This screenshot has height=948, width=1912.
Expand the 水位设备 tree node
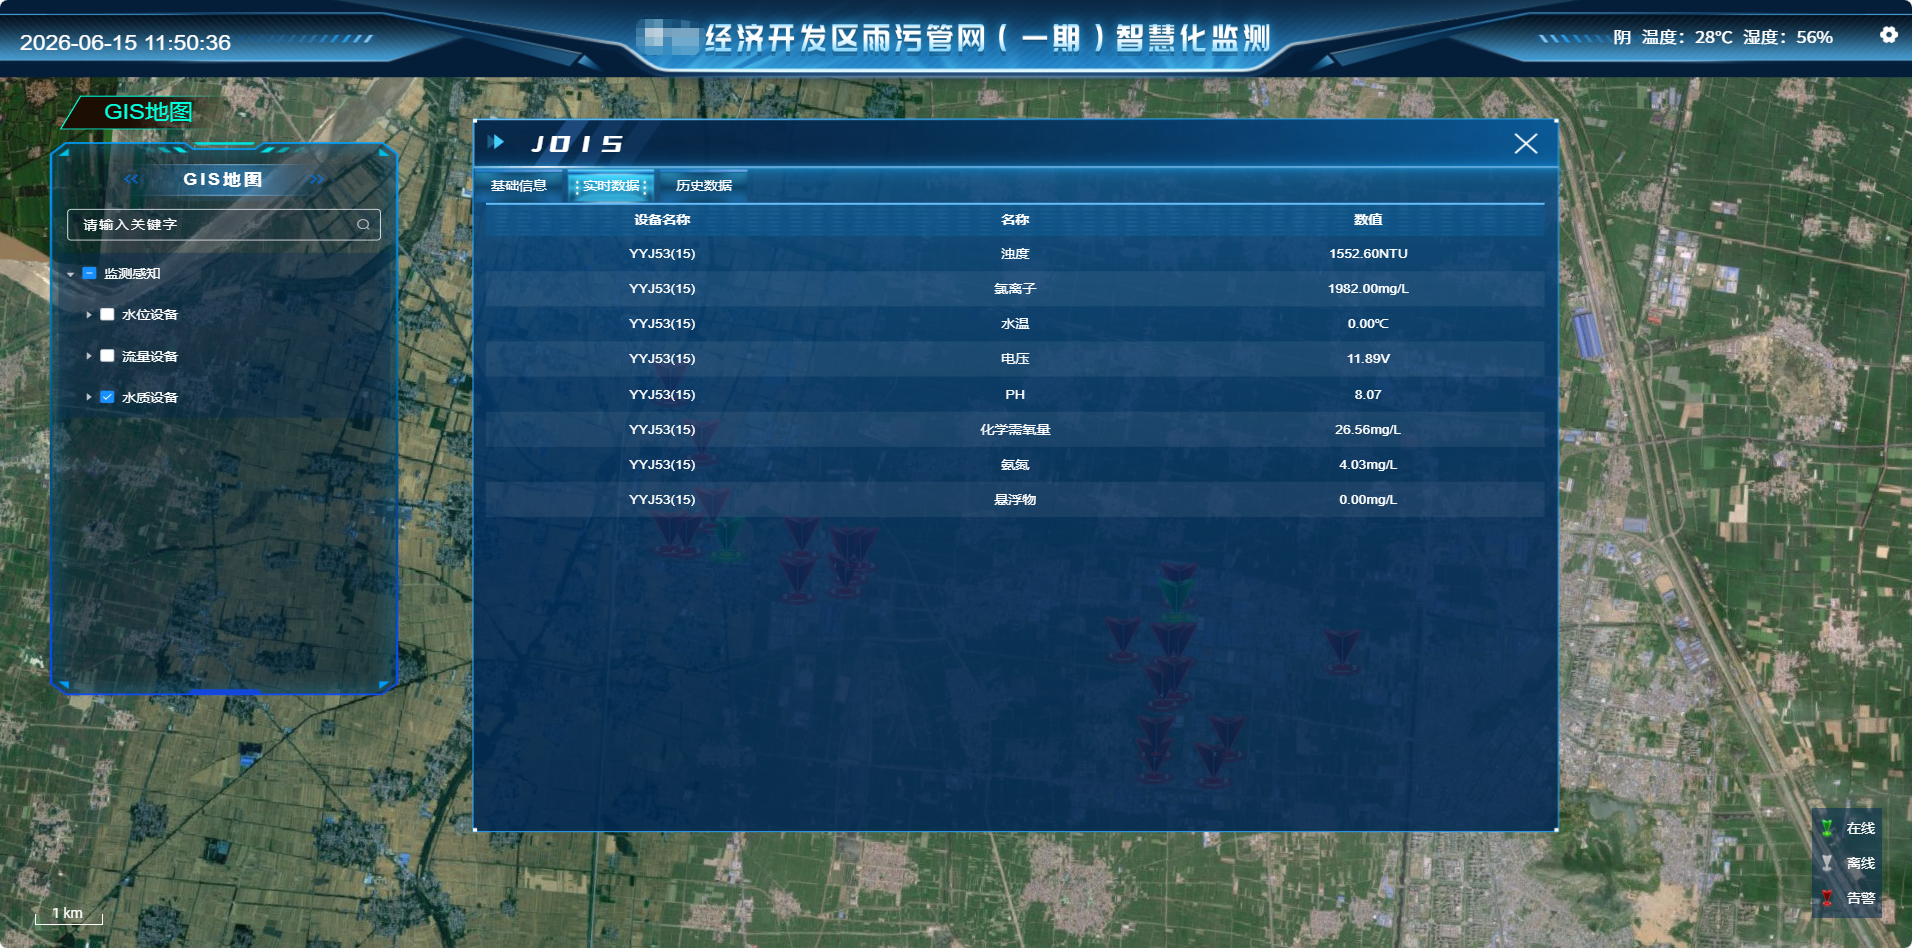coord(89,314)
